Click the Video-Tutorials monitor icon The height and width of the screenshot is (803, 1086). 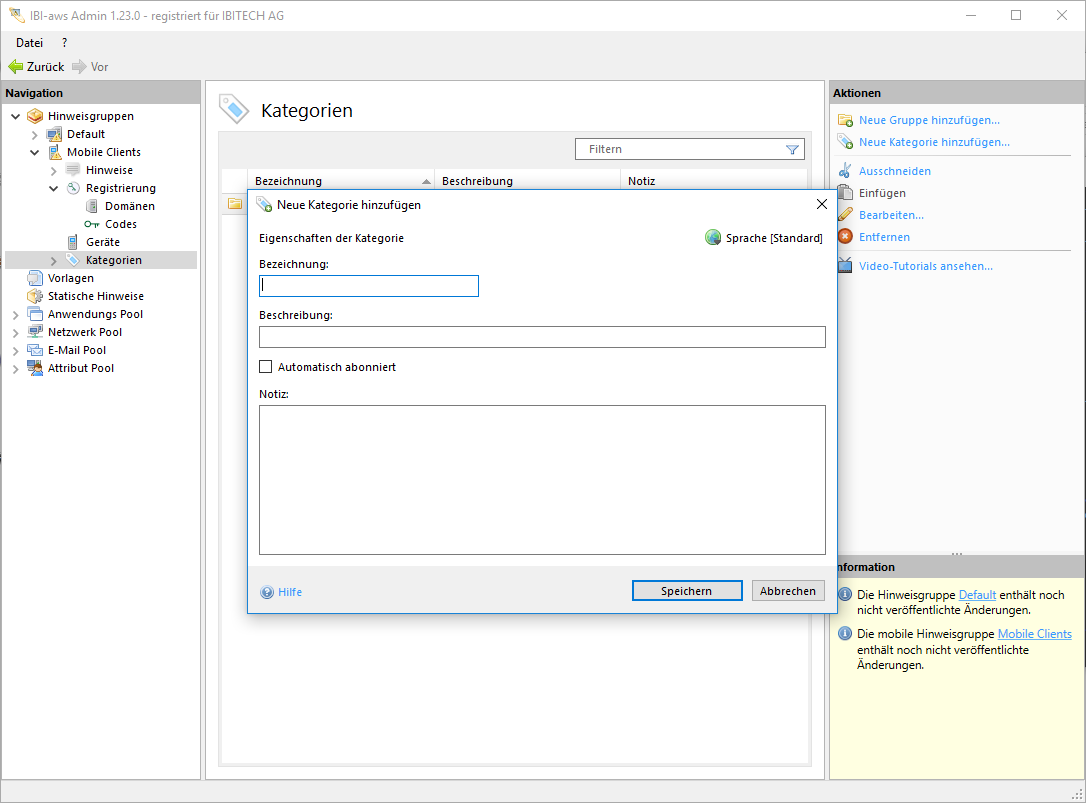845,266
